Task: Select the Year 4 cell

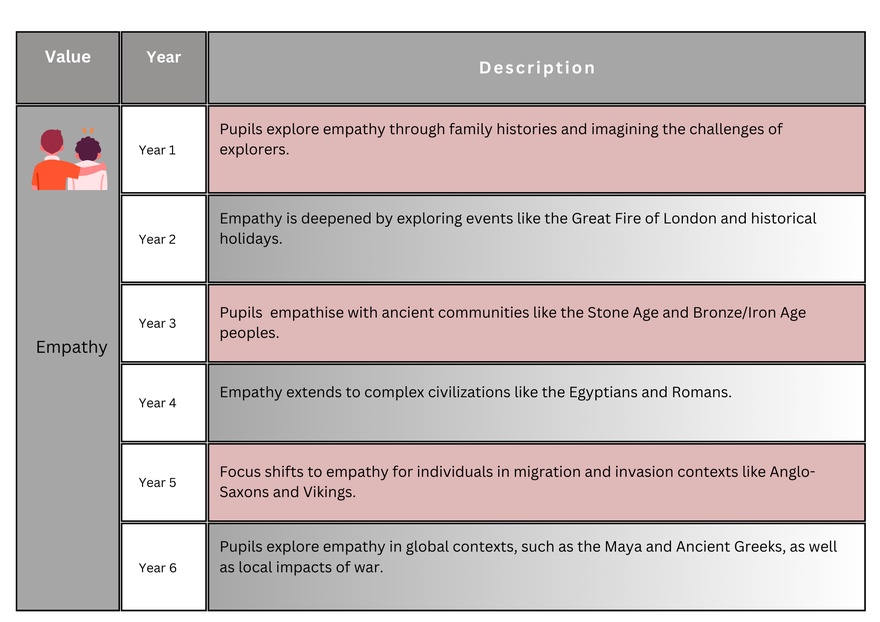Action: [x=157, y=403]
